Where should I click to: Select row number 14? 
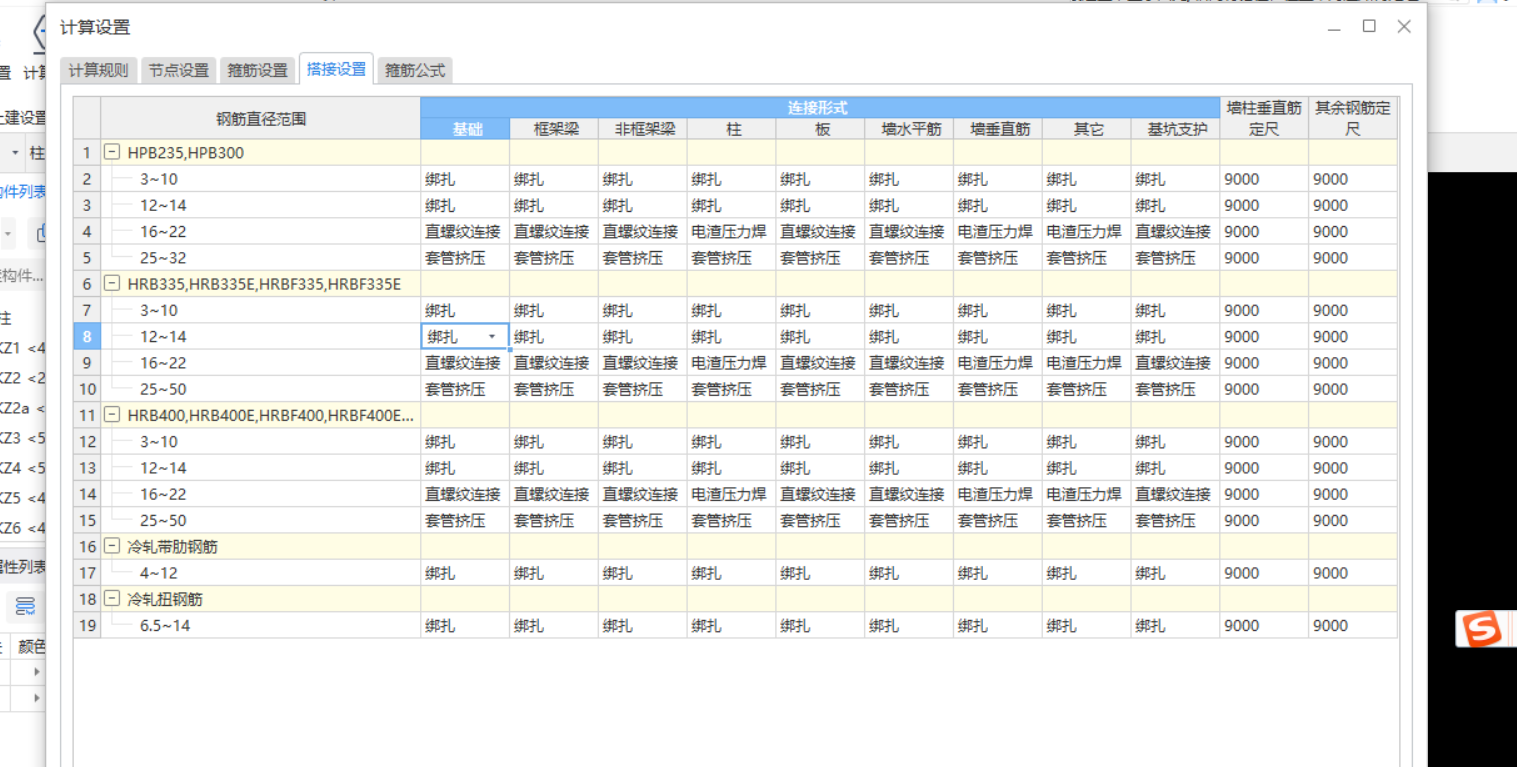click(87, 494)
